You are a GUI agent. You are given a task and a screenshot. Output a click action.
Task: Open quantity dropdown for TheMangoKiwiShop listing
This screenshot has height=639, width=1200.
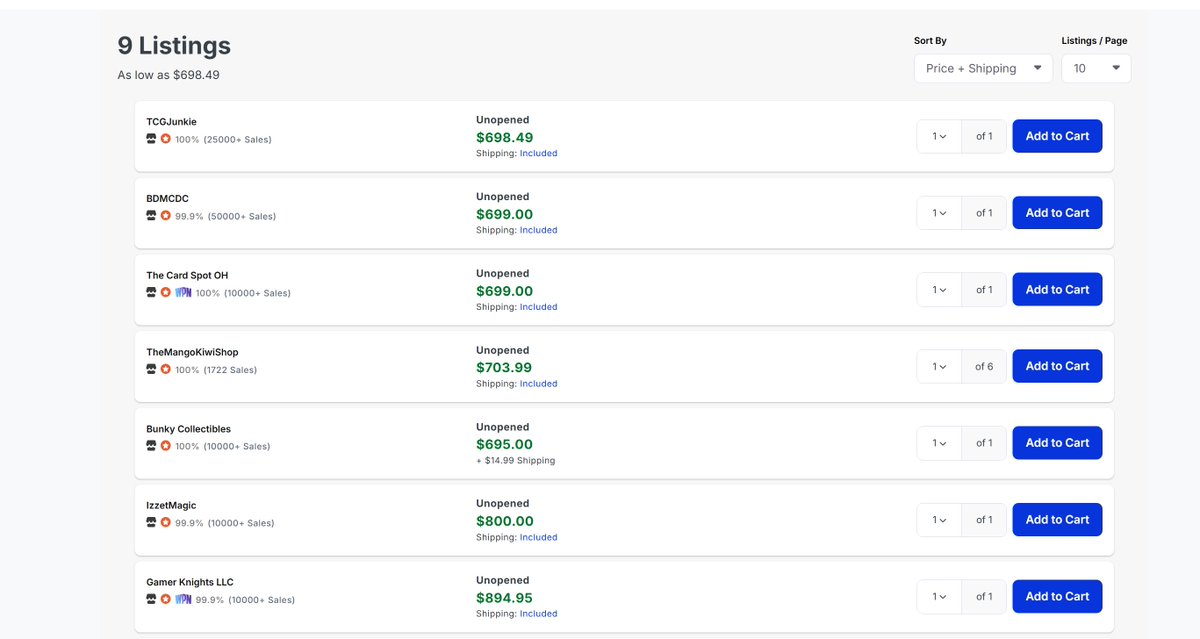[x=939, y=366]
